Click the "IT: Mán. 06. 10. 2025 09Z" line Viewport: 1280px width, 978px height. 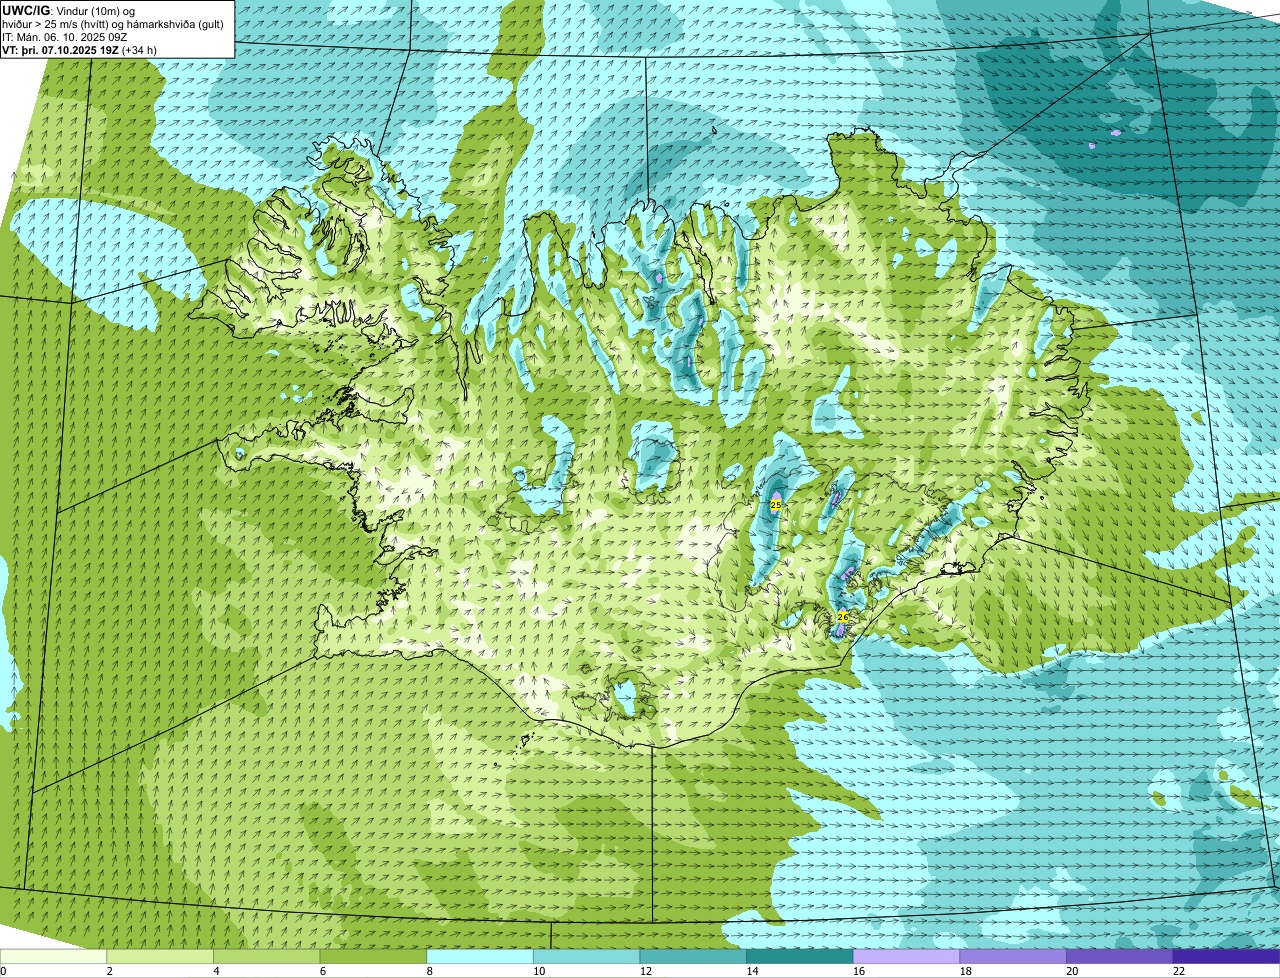coord(65,36)
